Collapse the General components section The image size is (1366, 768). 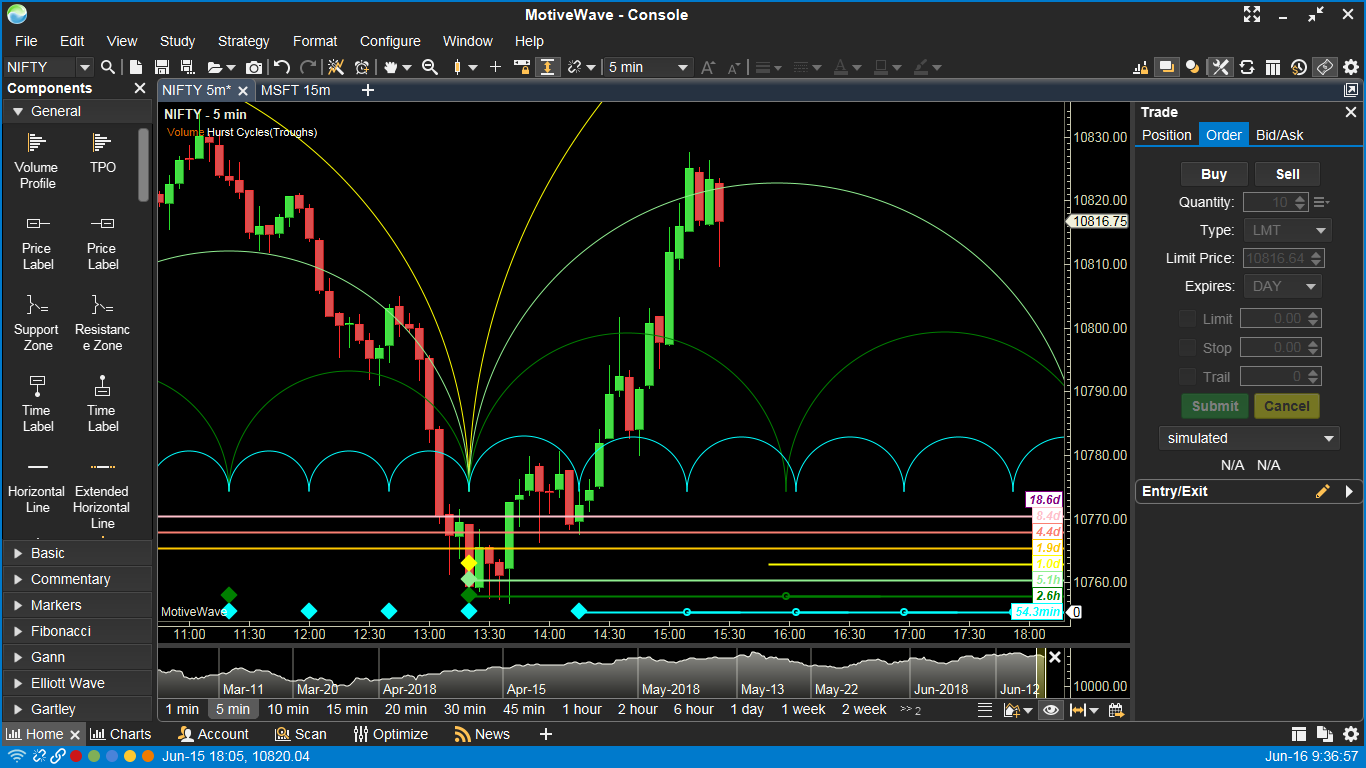[76, 111]
